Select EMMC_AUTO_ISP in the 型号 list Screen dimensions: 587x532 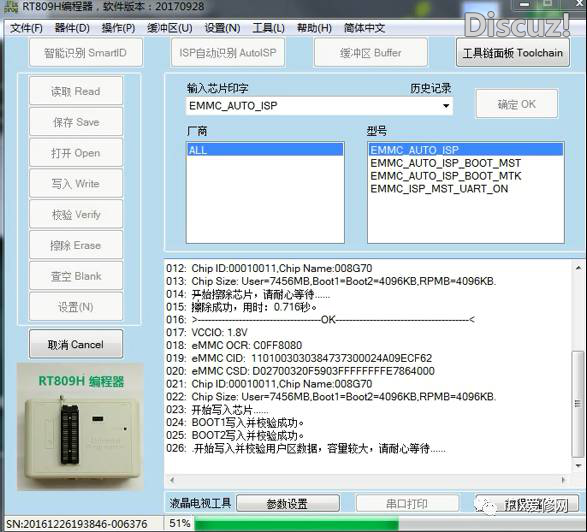tap(465, 150)
